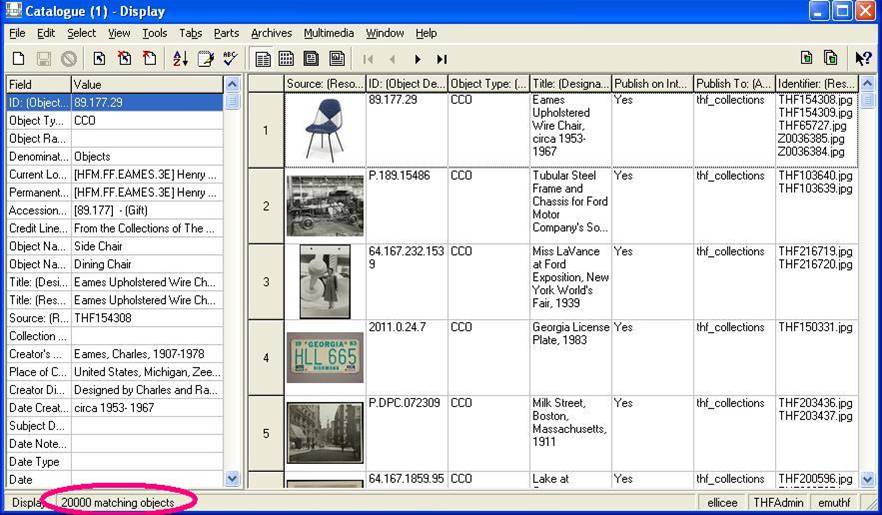Viewport: 882px width, 515px height.
Task: Open the Parts menu
Action: click(x=226, y=33)
